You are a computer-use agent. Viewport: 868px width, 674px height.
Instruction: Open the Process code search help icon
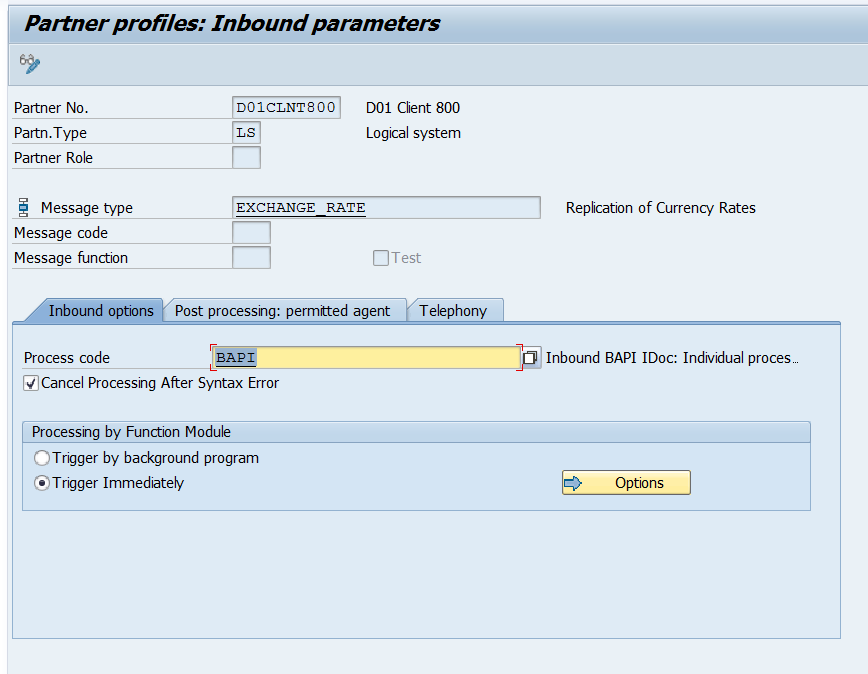tap(529, 356)
